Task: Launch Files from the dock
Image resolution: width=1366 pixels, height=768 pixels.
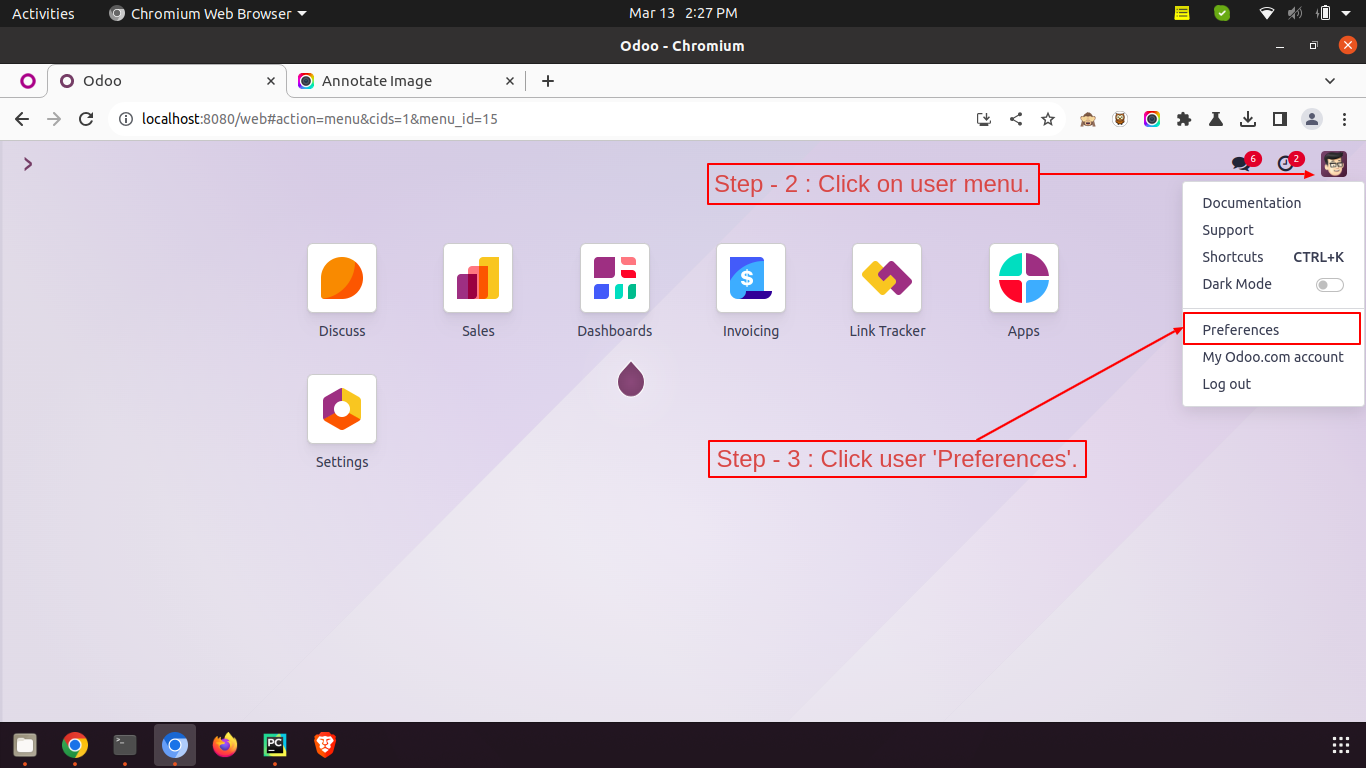Action: coord(25,745)
